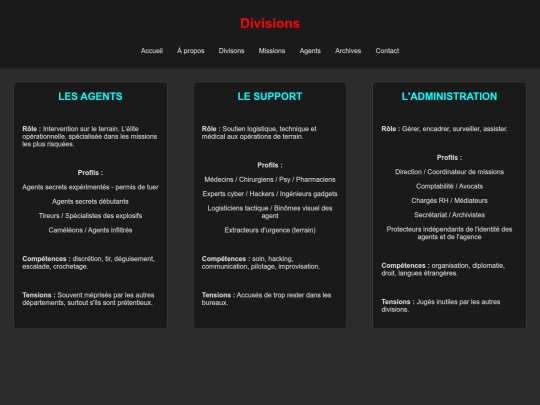Image resolution: width=540 pixels, height=405 pixels.
Task: Click the Rôle text in LES AGENTS card
Action: [90, 136]
